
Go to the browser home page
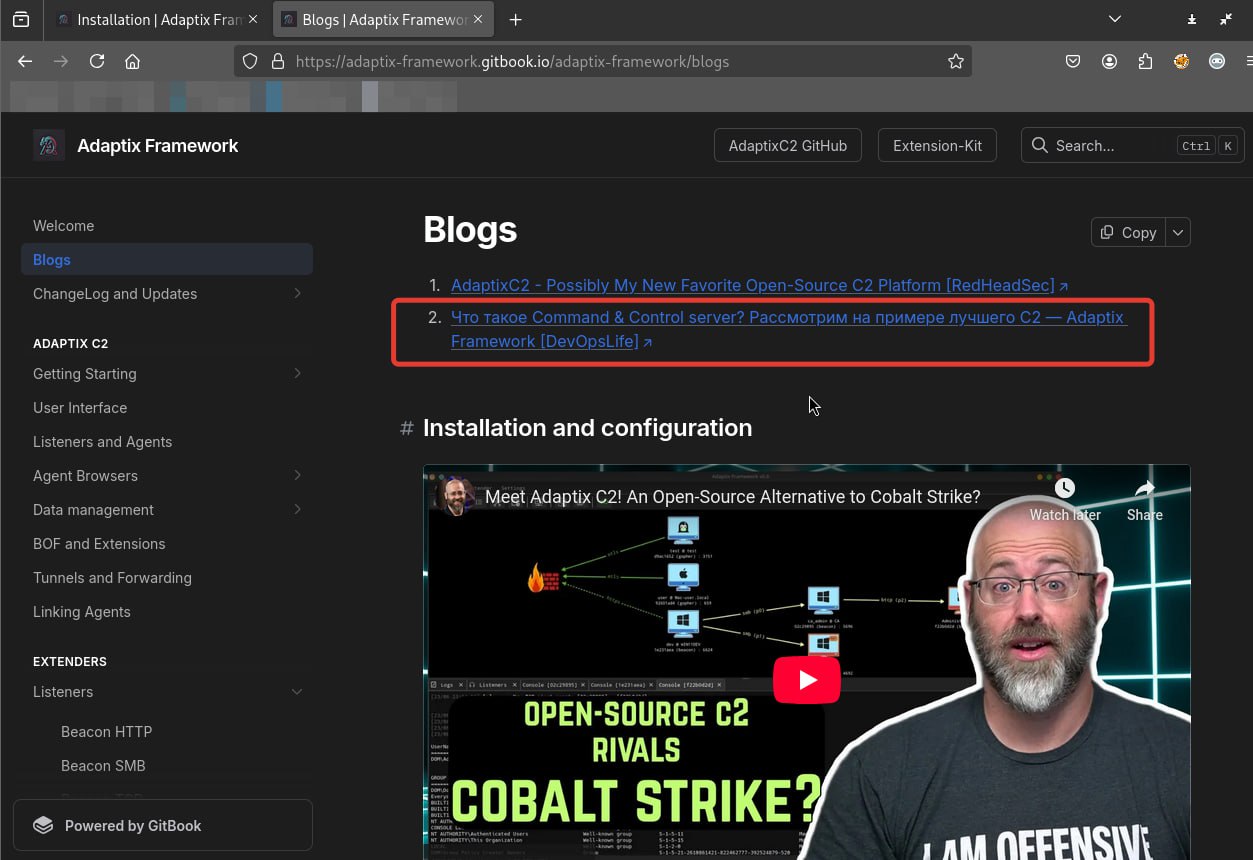point(132,61)
